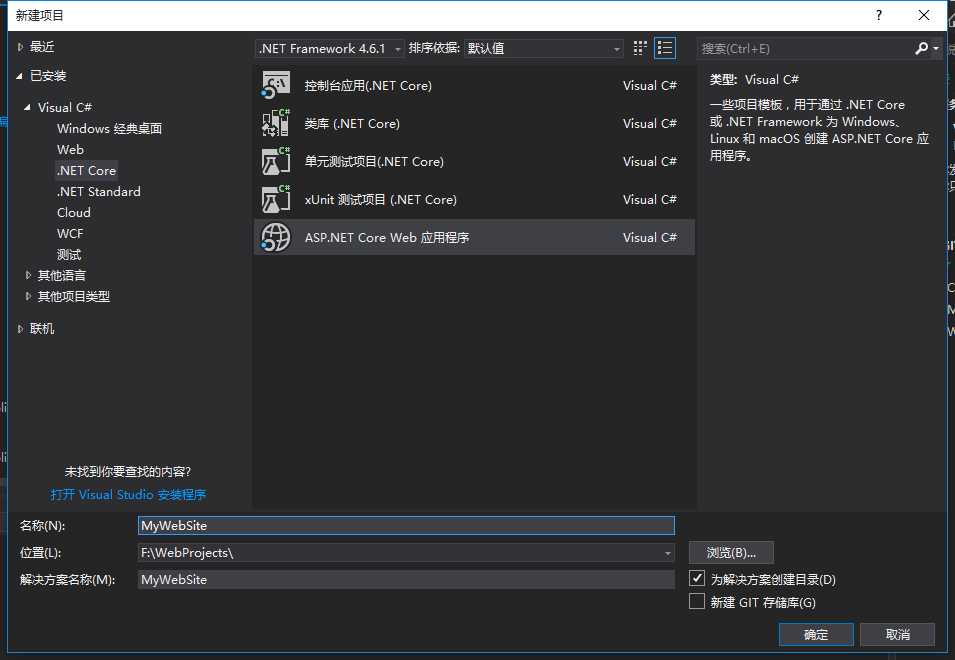Click the 其他项目类型 label
Image resolution: width=955 pixels, height=660 pixels.
click(74, 297)
